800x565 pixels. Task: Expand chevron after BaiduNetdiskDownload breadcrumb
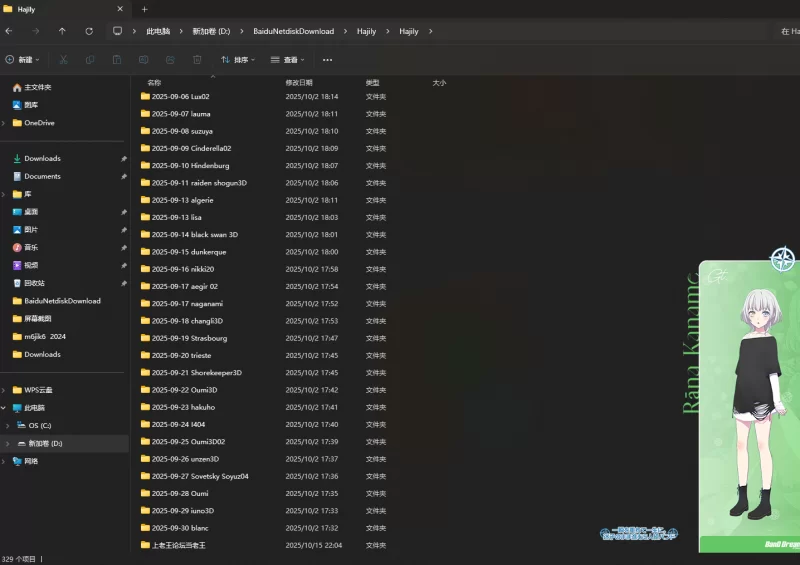tap(345, 31)
